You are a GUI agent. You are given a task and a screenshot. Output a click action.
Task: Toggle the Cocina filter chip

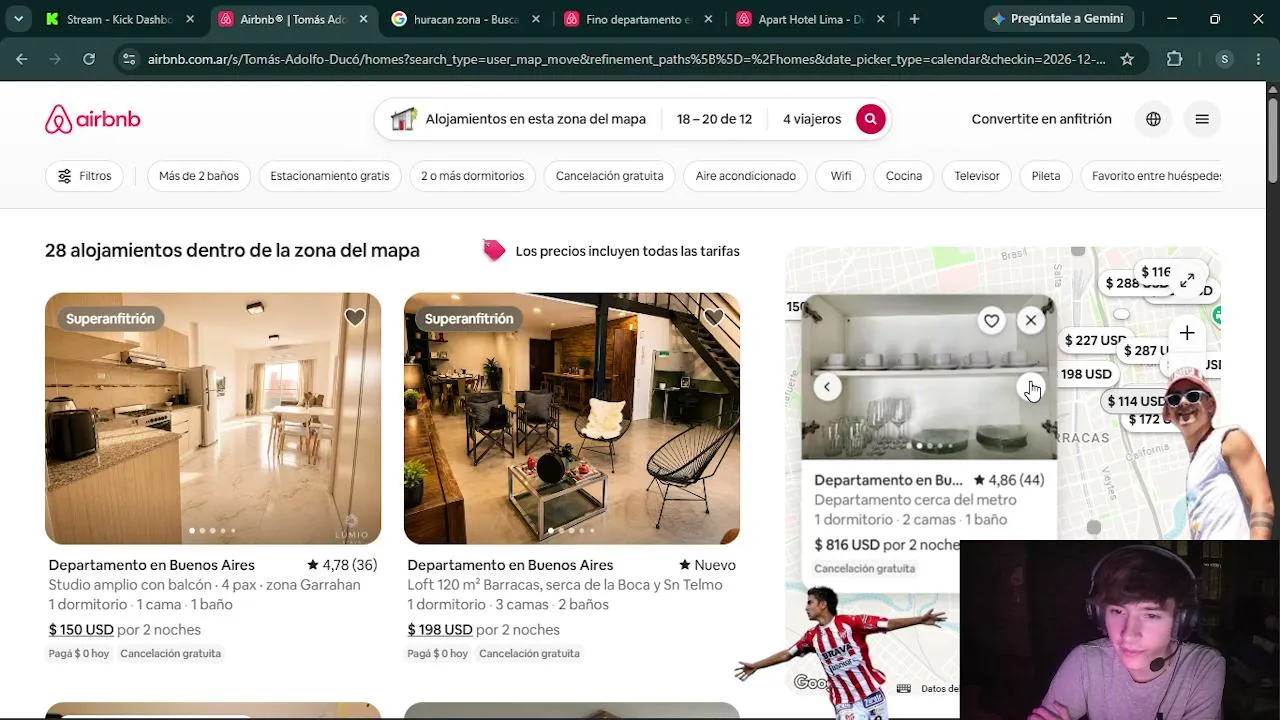coord(904,176)
